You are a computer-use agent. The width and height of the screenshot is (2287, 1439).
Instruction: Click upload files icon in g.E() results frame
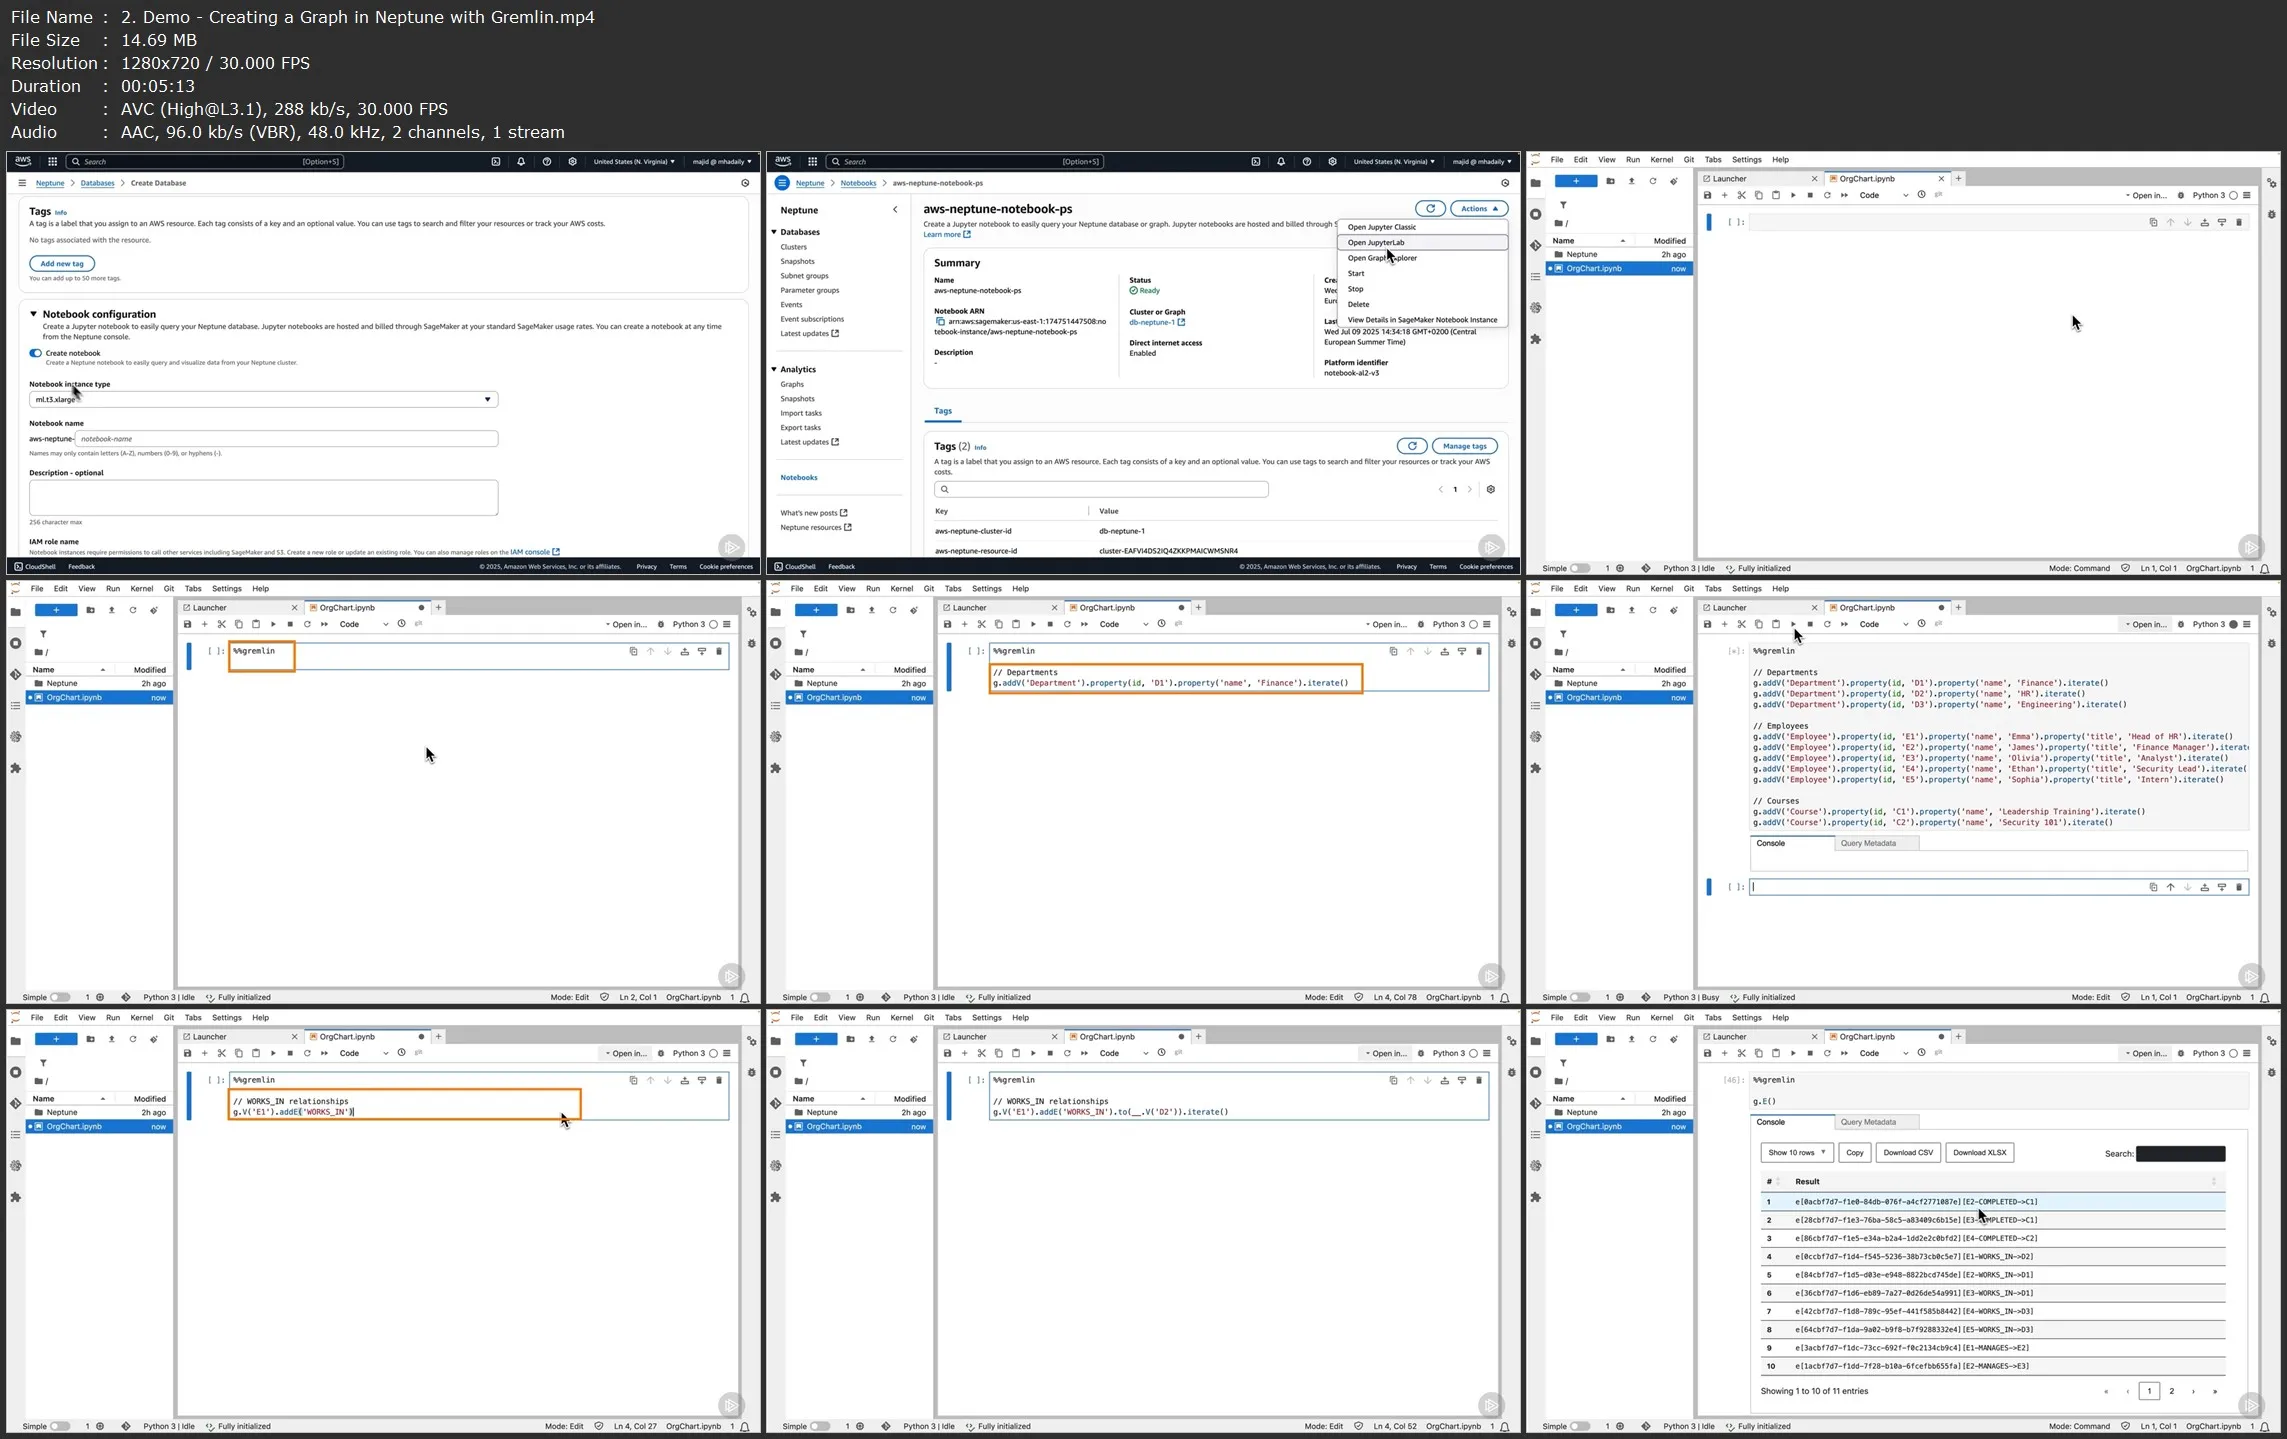1631,1039
